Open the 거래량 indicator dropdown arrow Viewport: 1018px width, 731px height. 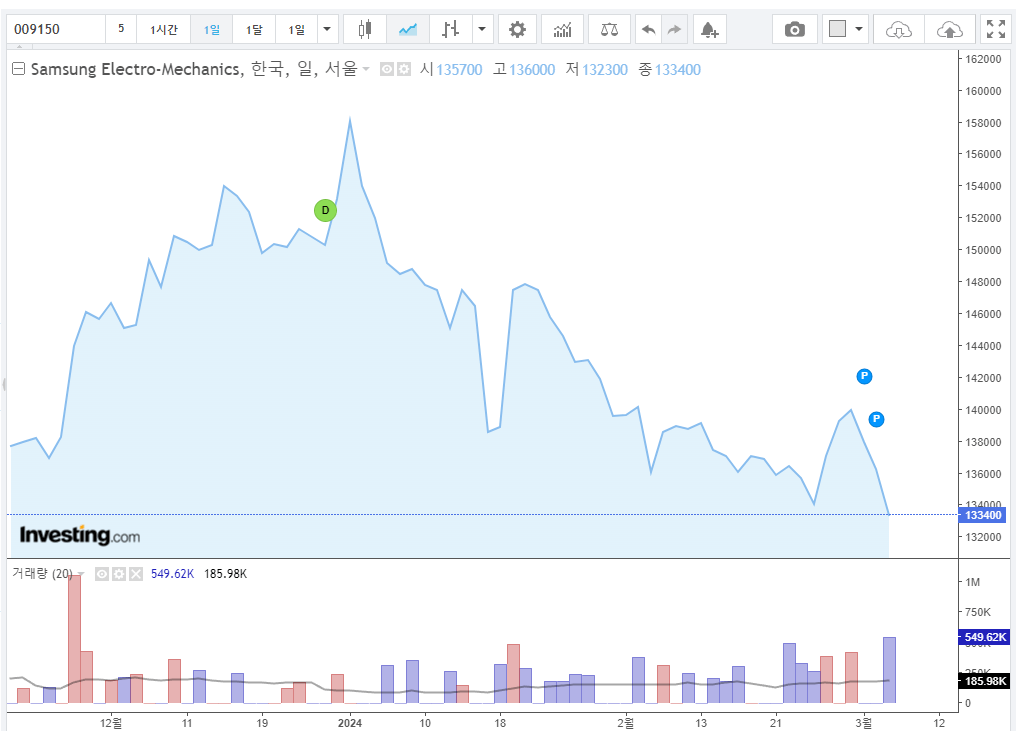click(81, 574)
